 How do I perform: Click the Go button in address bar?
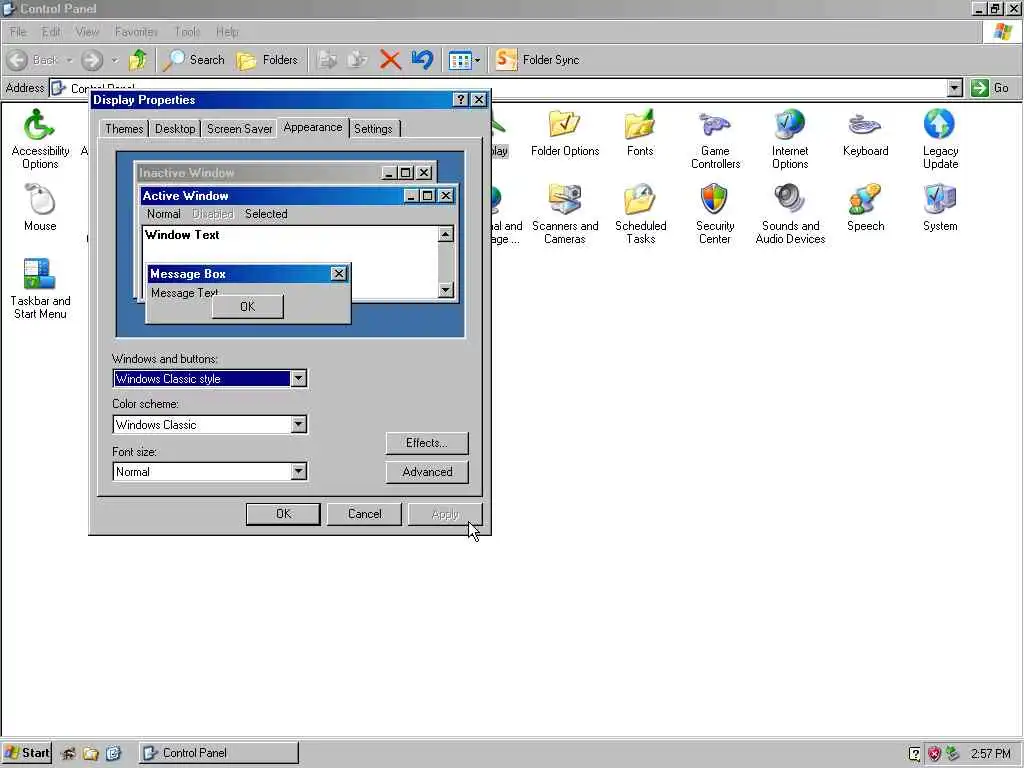[990, 88]
